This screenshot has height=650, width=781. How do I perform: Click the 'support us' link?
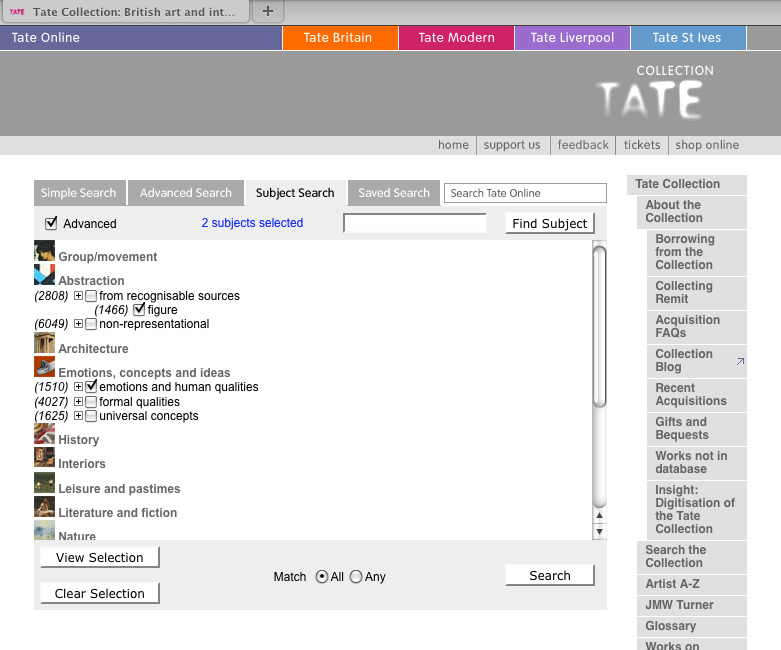point(512,145)
